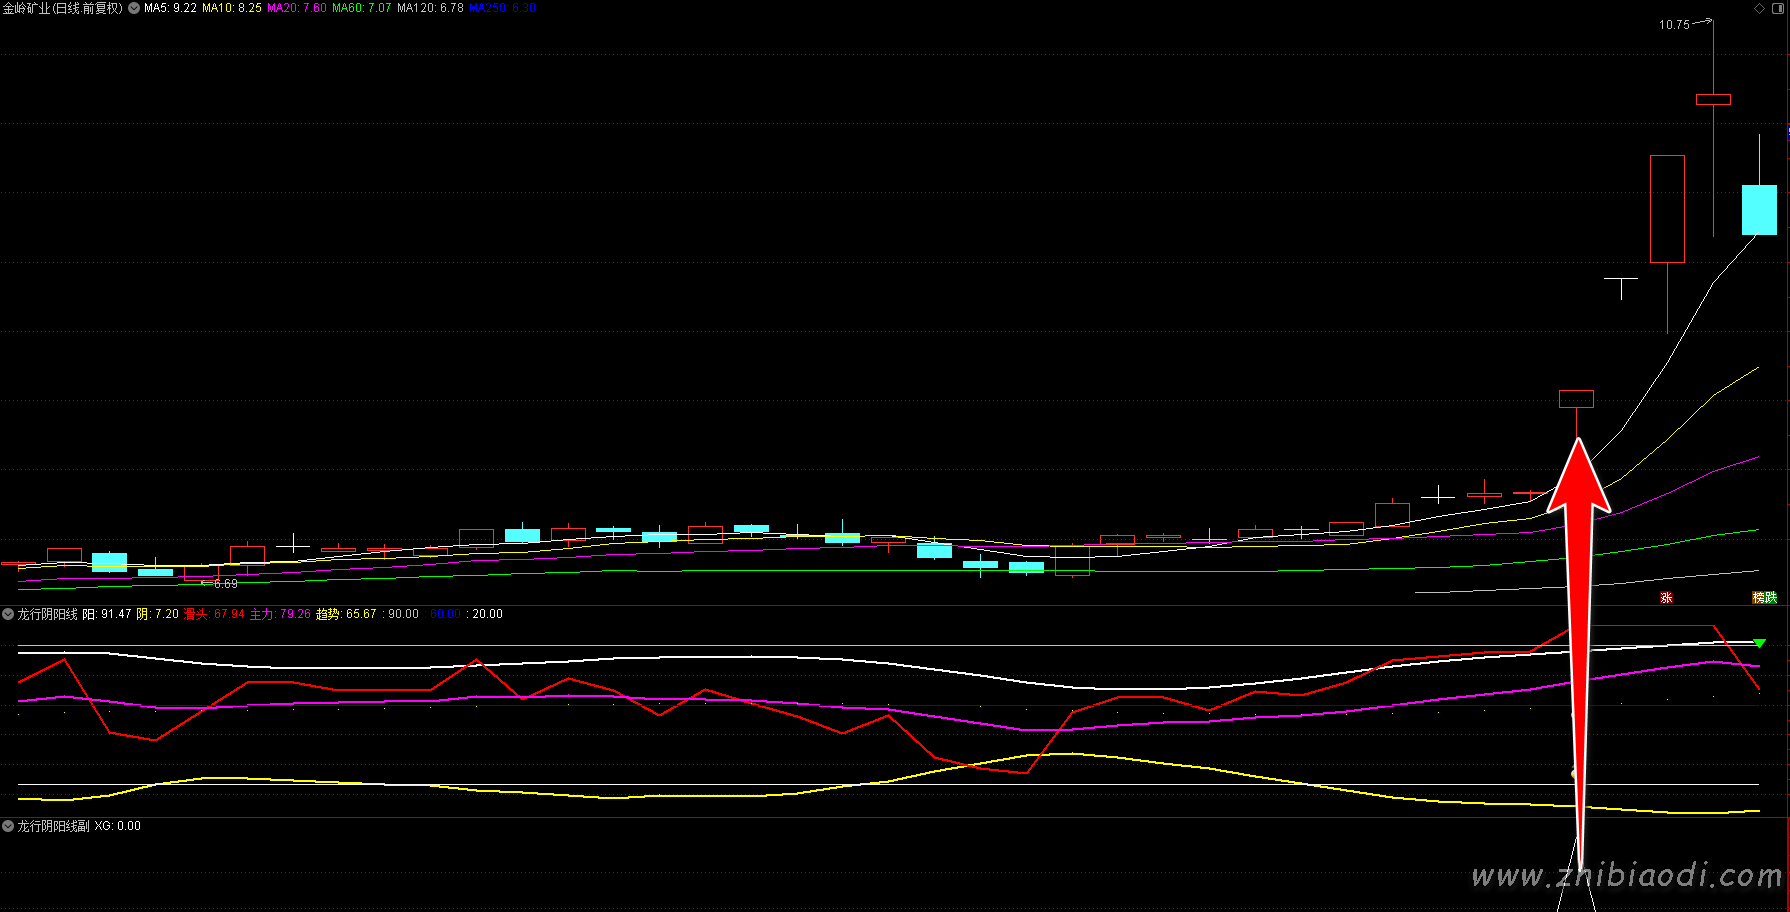Select the 金岭矿业(日线 前复权) chart title
This screenshot has width=1790, height=912.
pos(62,8)
